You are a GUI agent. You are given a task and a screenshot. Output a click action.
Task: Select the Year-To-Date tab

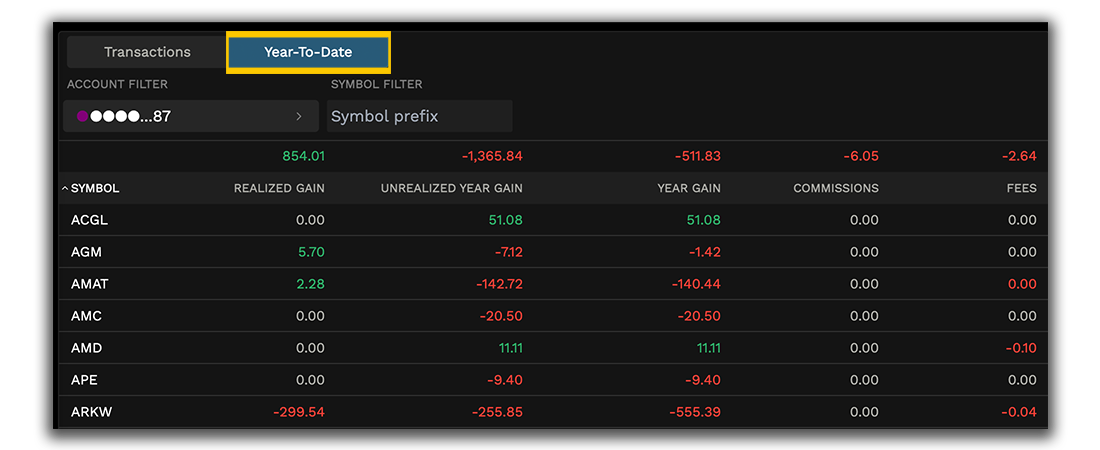[308, 52]
